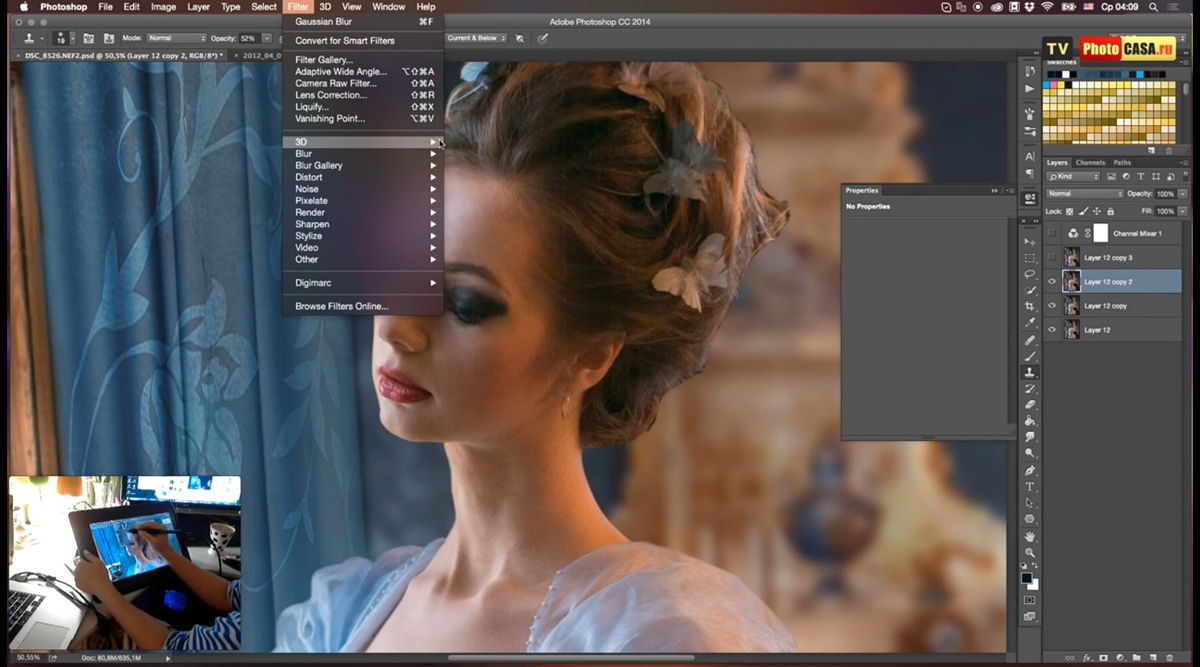Toggle Lock image pixels brush icon

(1082, 212)
